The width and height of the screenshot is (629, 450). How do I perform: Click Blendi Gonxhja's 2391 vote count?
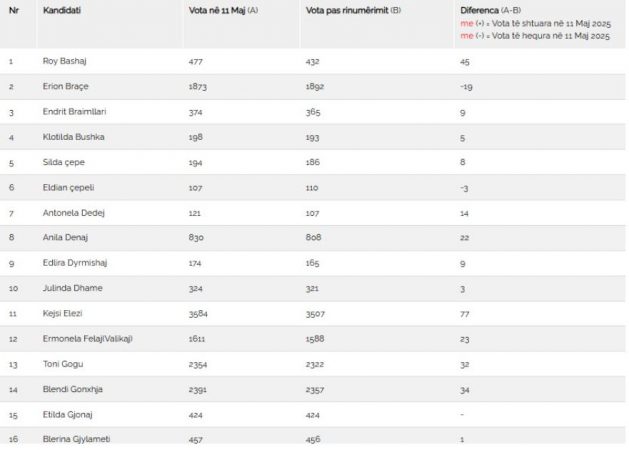coord(198,389)
